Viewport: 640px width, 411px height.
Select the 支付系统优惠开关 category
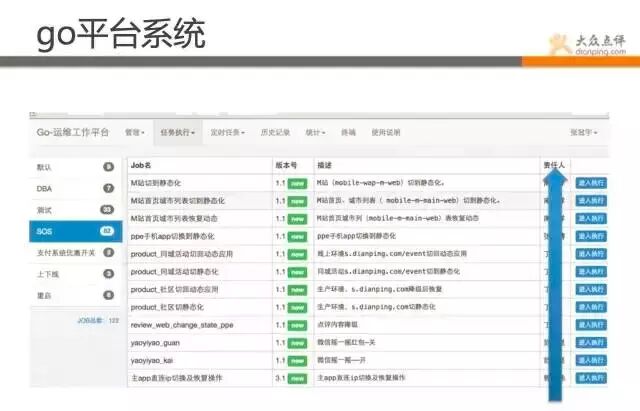pos(76,253)
